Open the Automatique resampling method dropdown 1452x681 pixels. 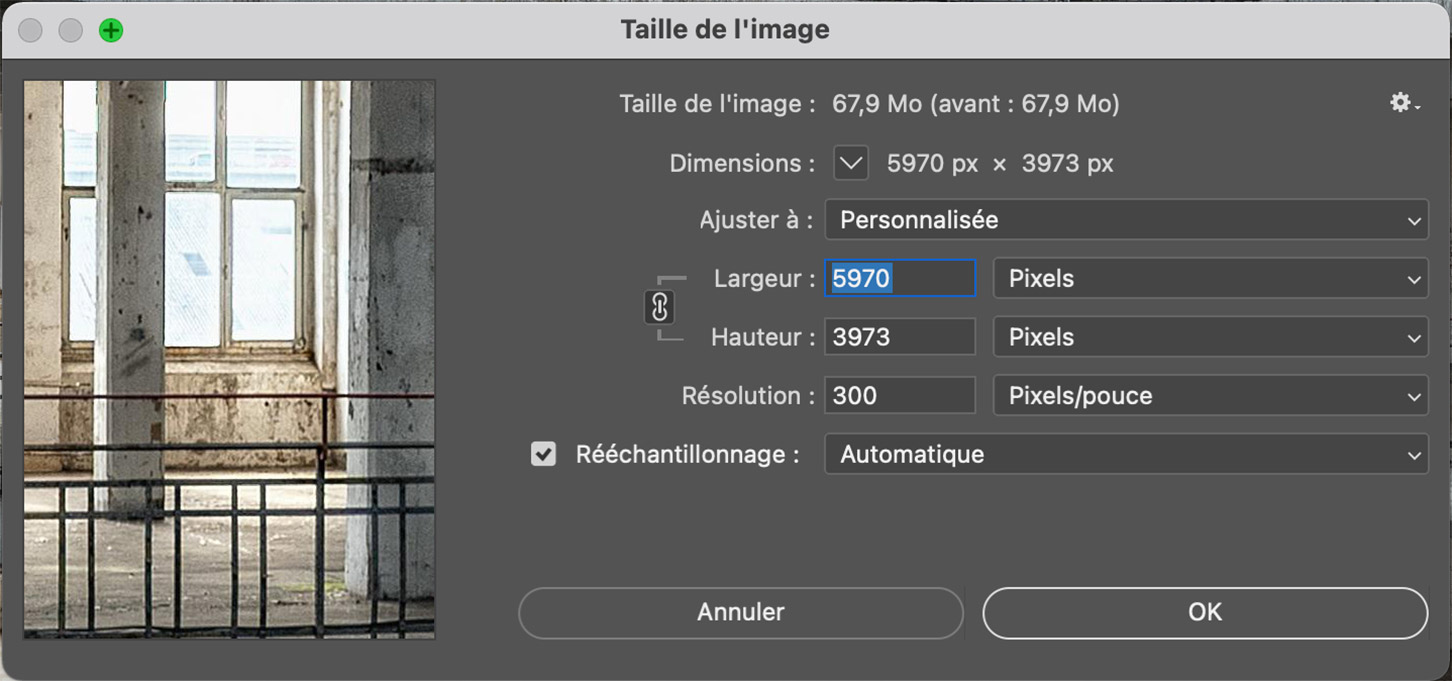1126,454
